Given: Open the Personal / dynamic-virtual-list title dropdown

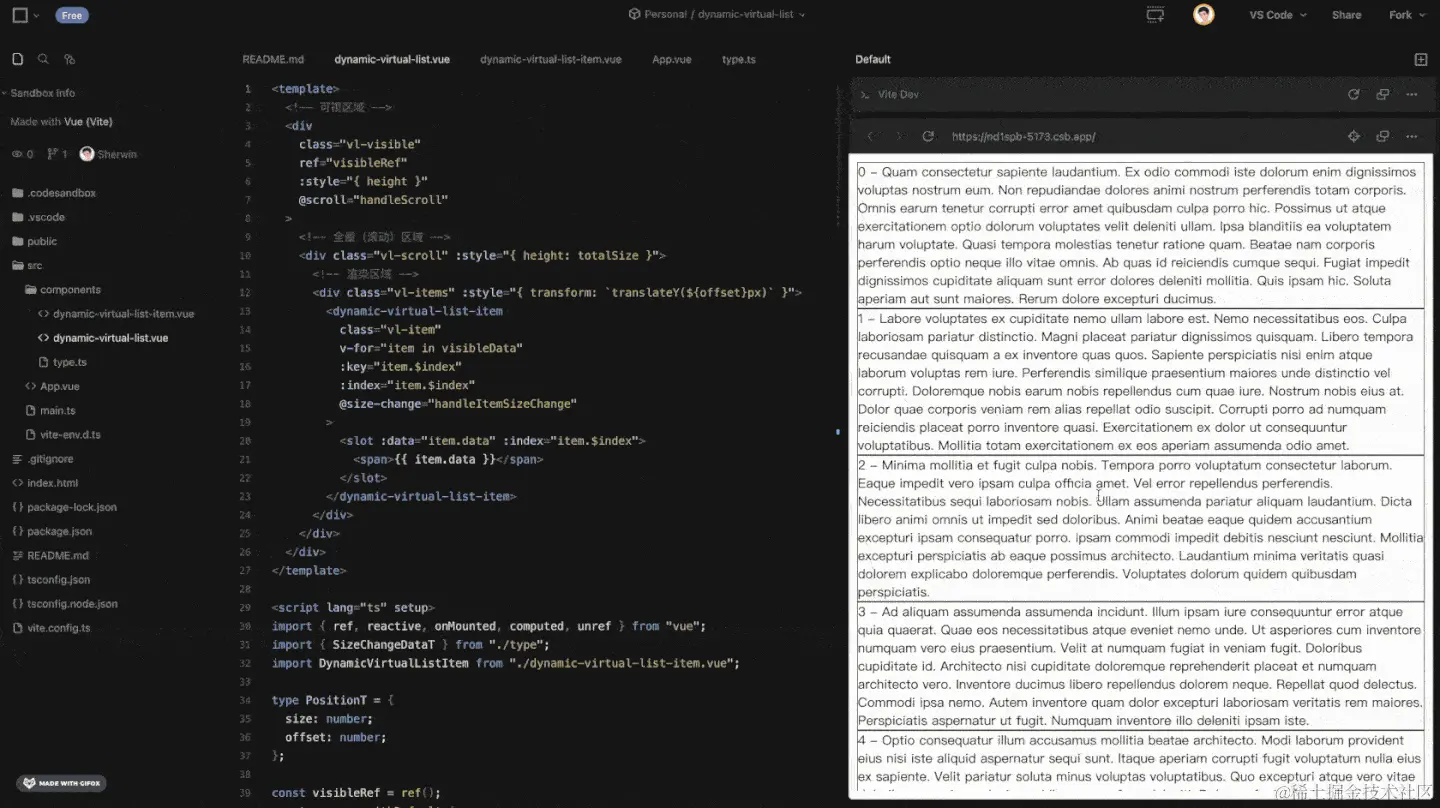Looking at the screenshot, I should tap(725, 15).
